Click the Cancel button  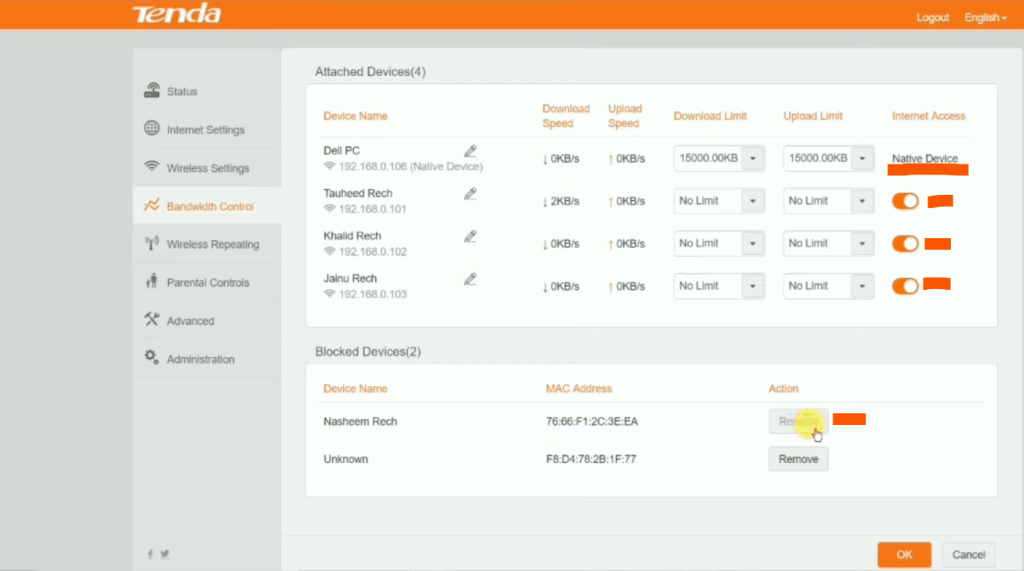[x=968, y=555]
